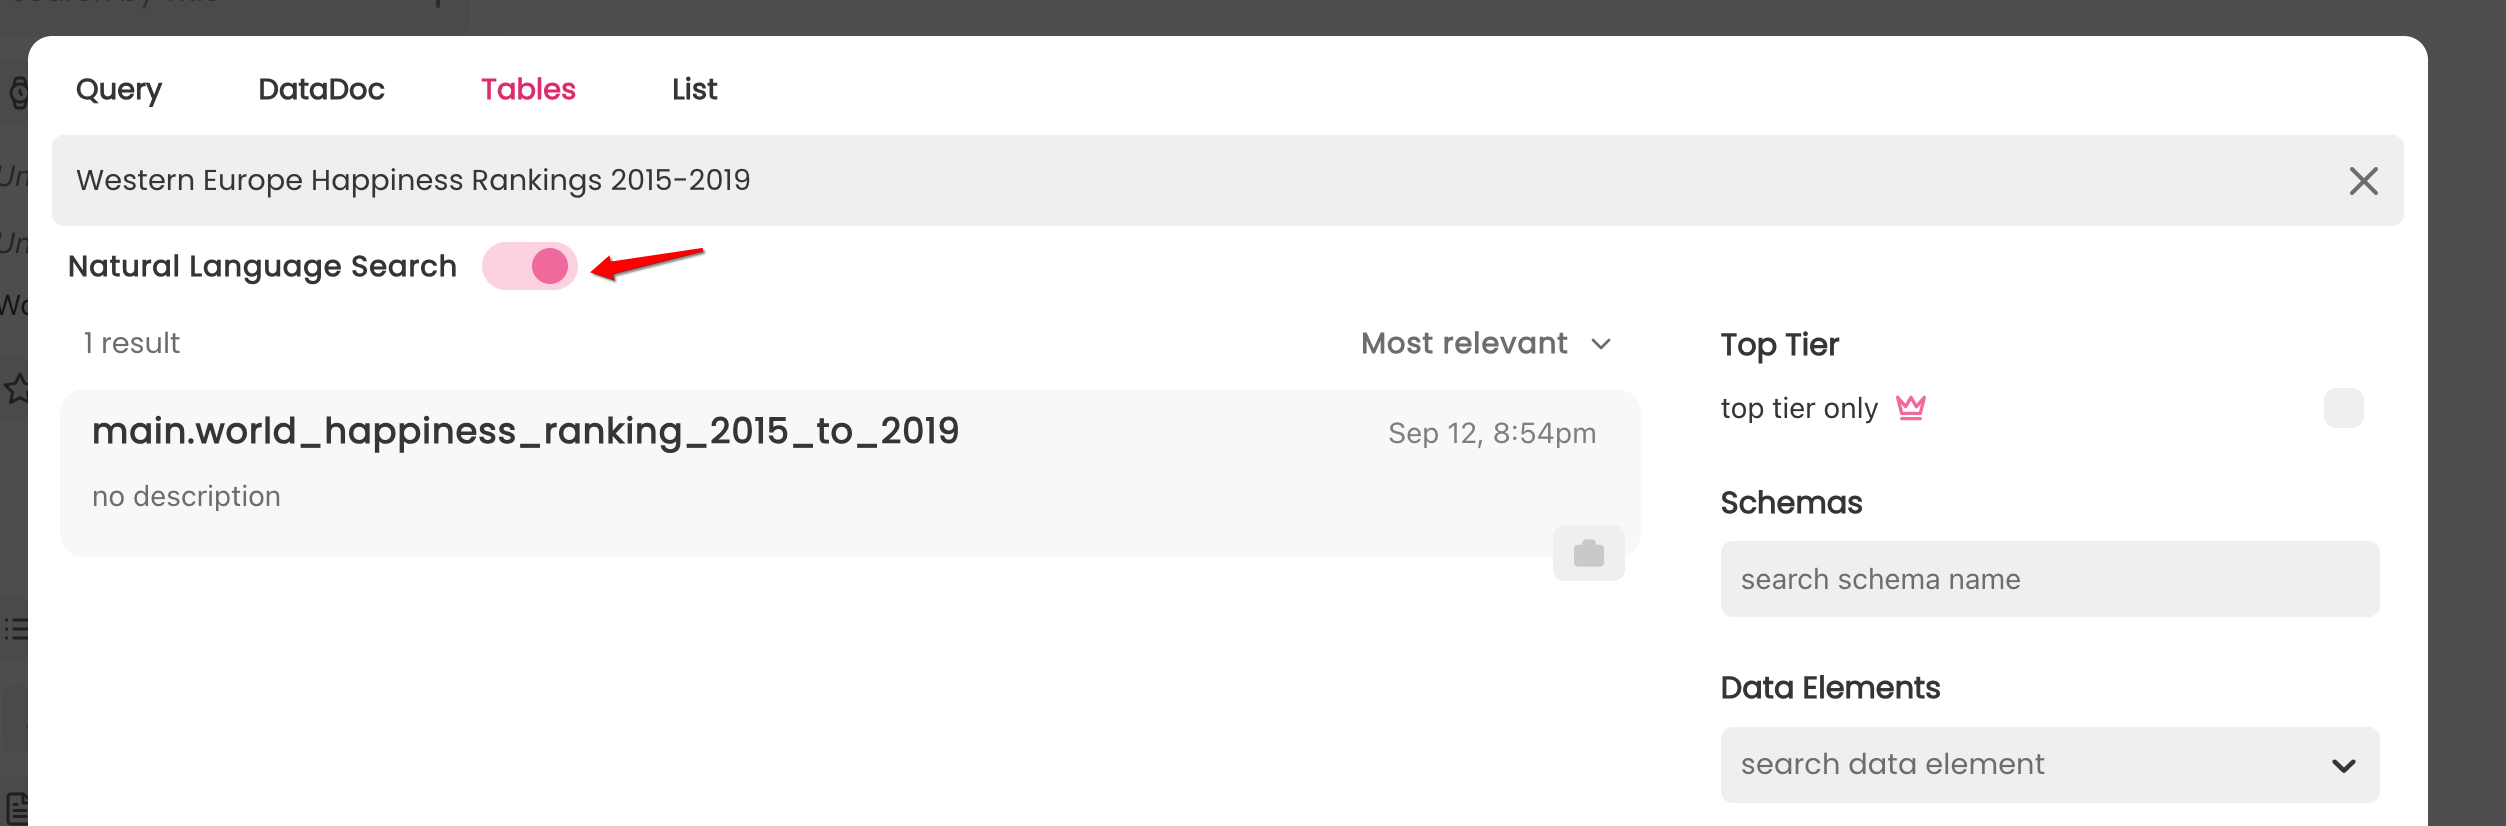This screenshot has width=2506, height=826.
Task: Toggle off Natural Language Search switch
Action: 530,266
